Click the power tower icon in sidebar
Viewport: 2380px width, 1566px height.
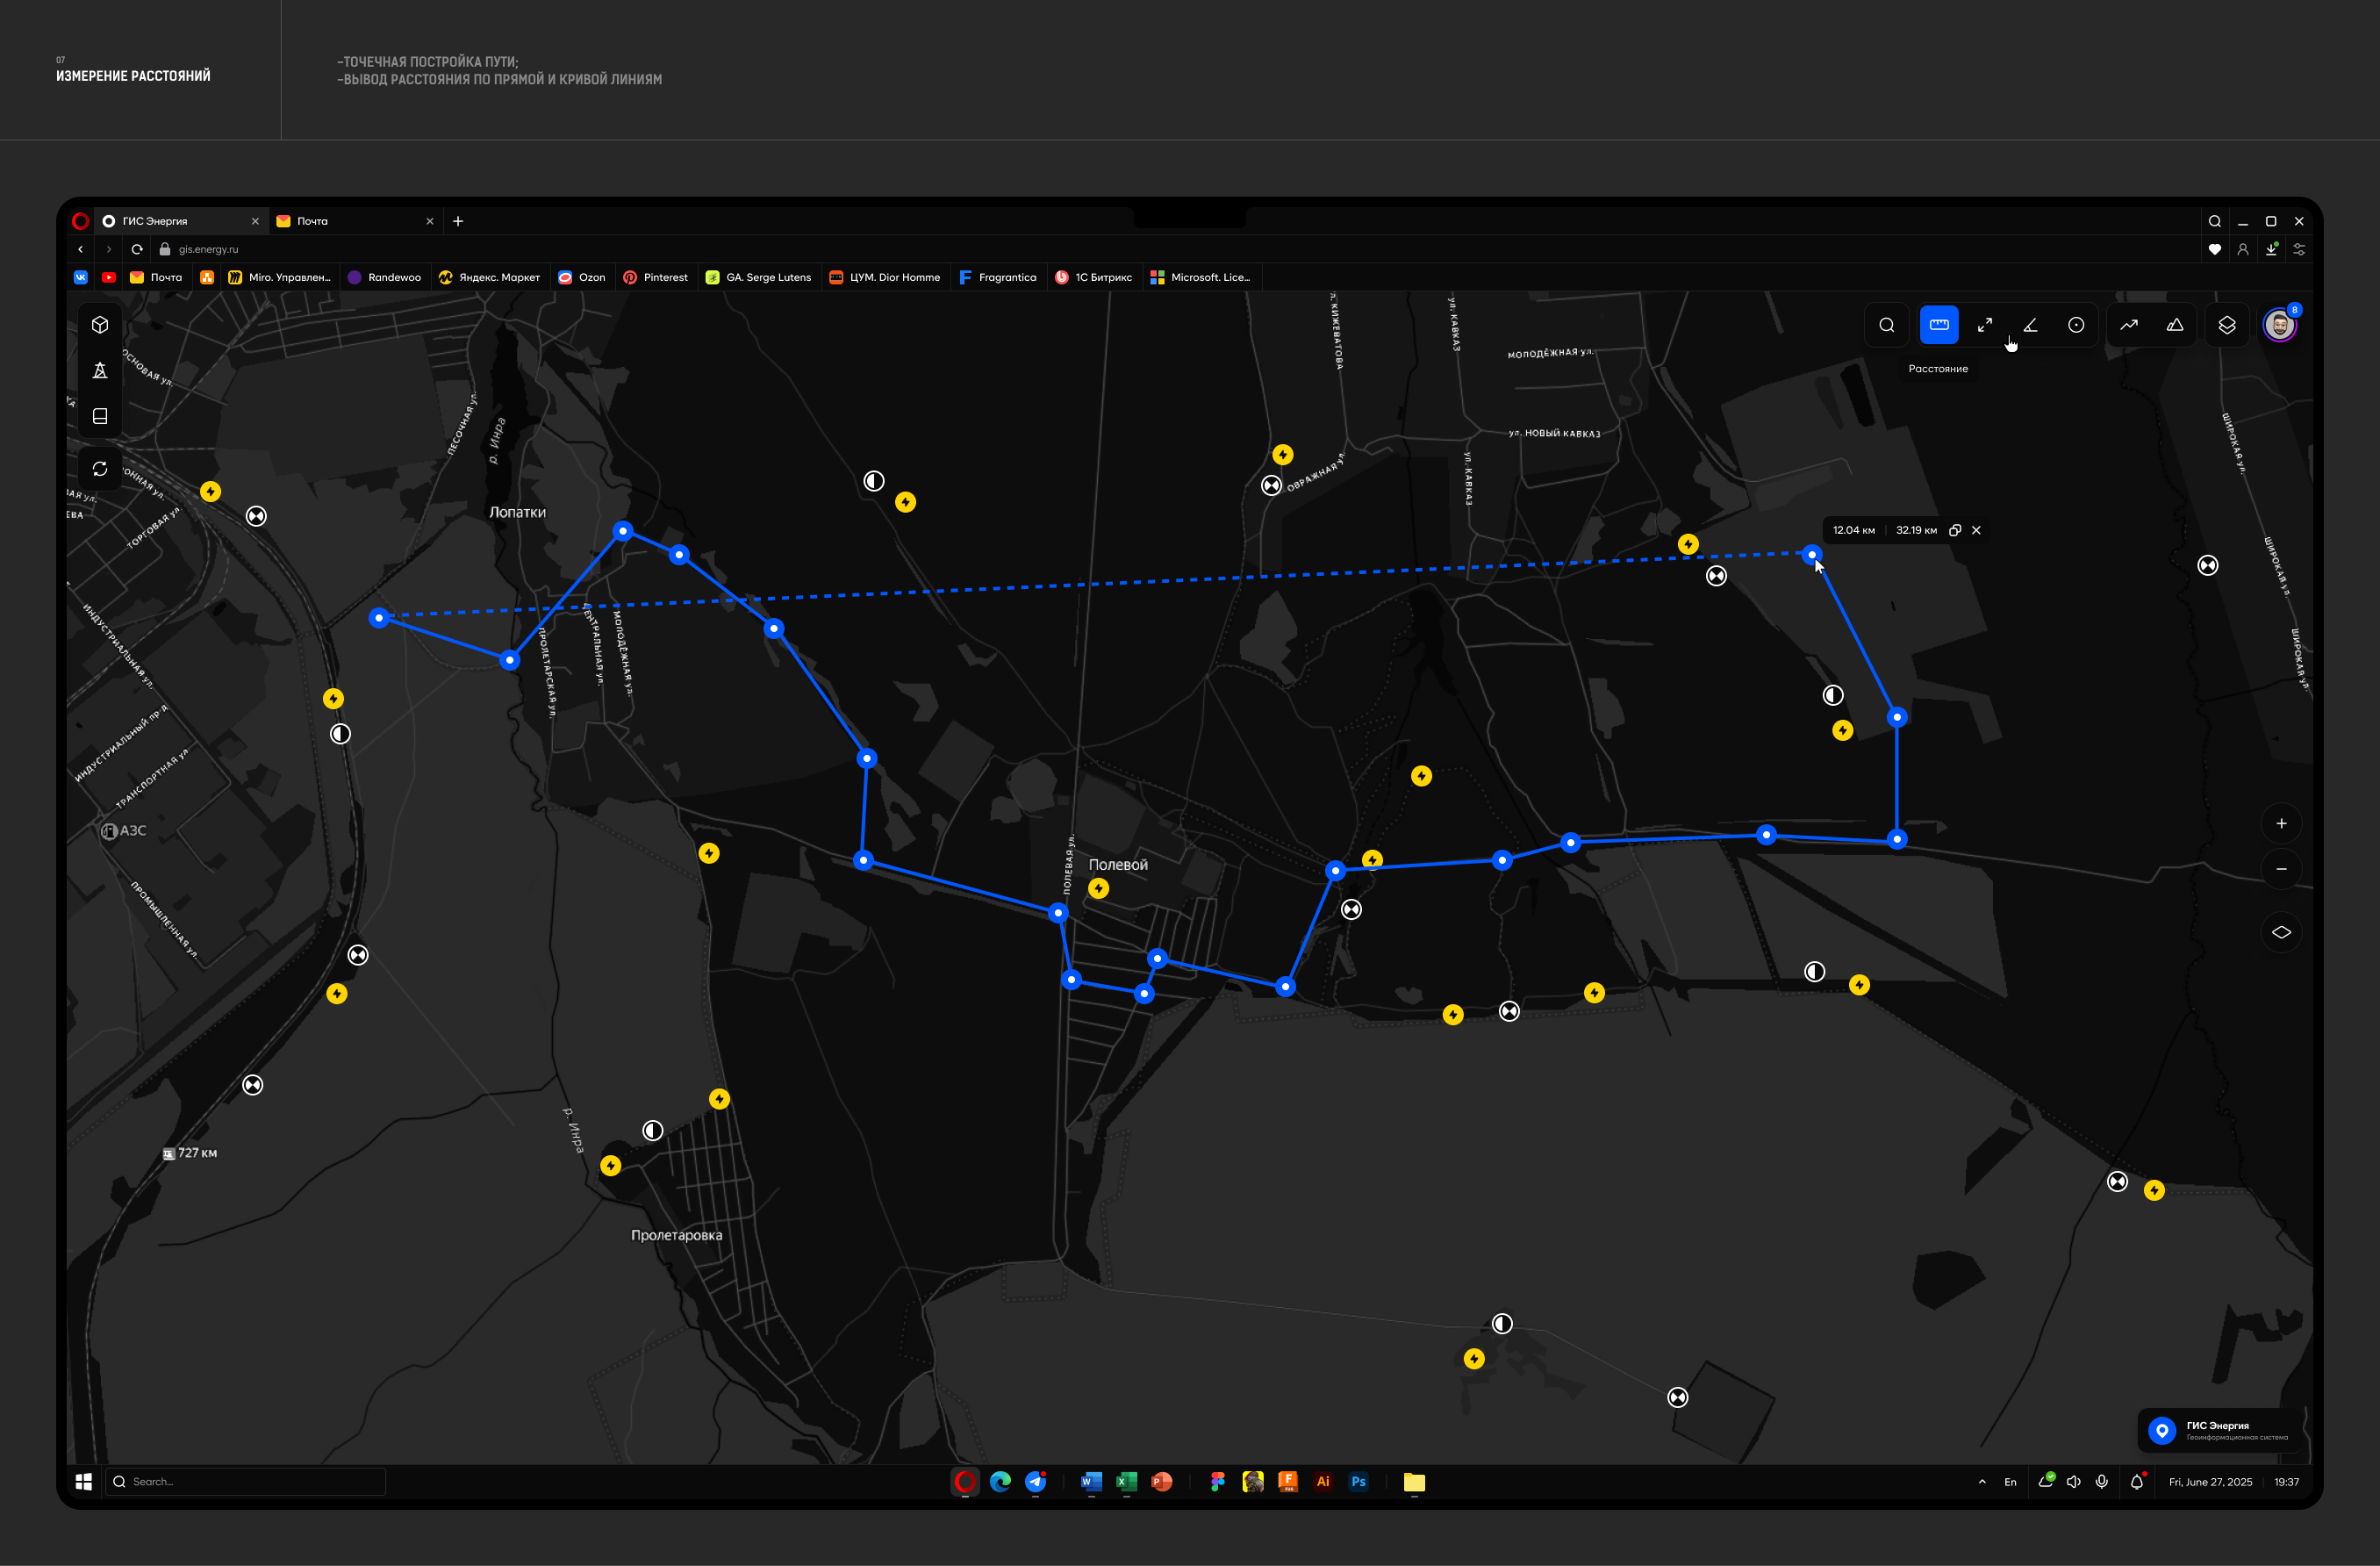coord(100,371)
